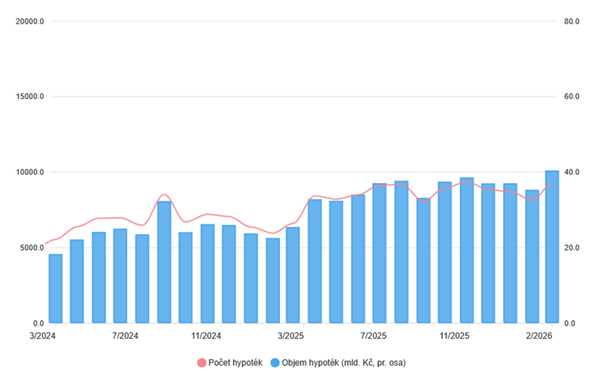602x372 pixels.
Task: Select the 2/2026 bar, the tallest
Action: click(x=552, y=247)
